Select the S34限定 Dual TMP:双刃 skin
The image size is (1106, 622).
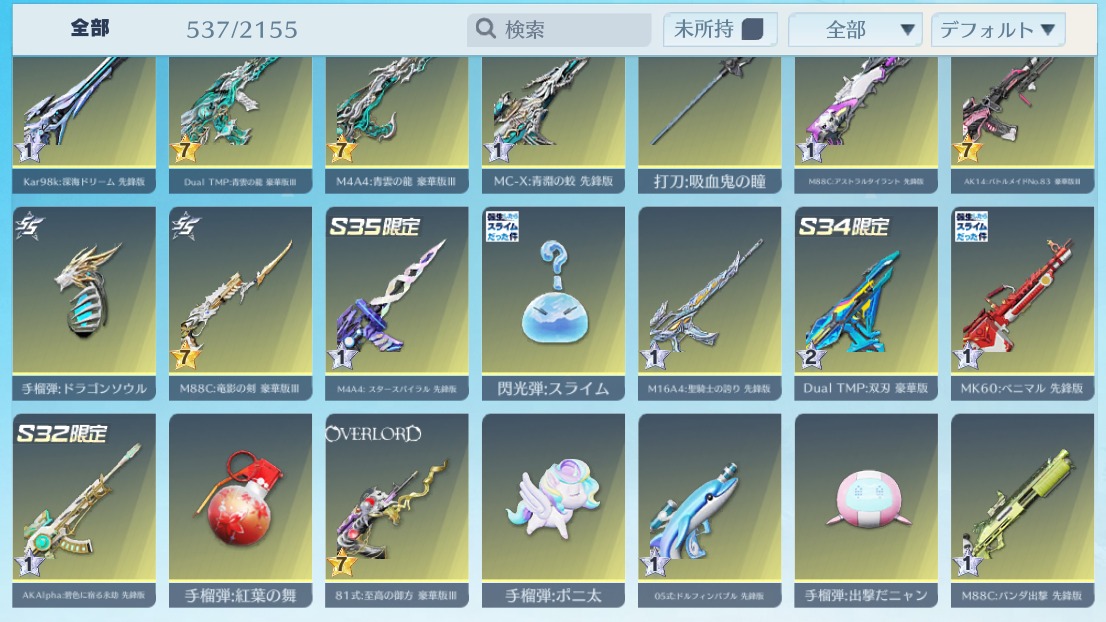coord(866,303)
